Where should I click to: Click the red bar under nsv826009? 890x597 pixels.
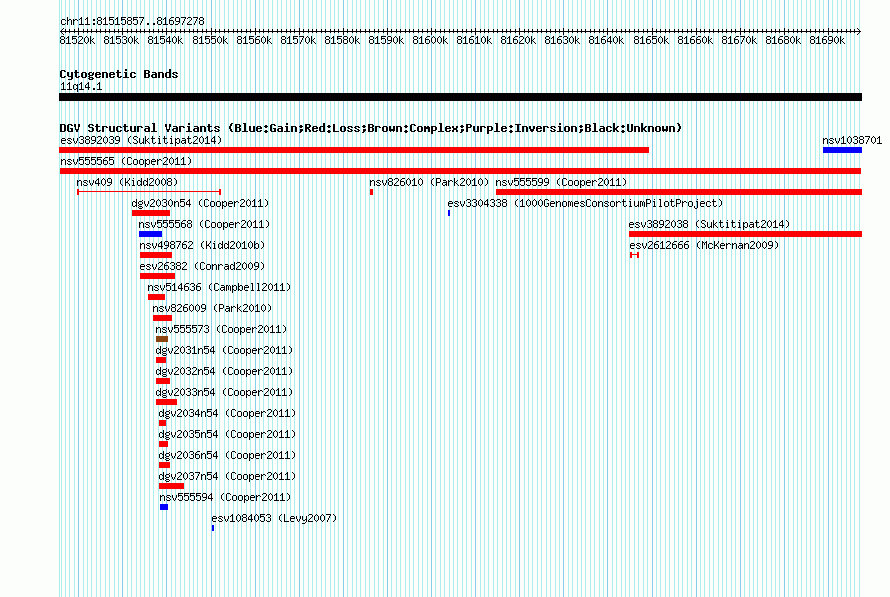[162, 318]
